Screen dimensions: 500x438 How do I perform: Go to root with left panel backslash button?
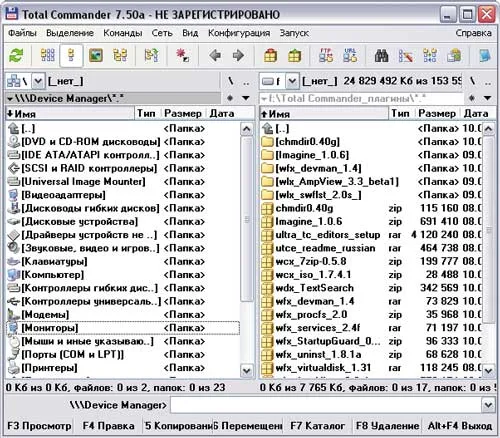pos(230,81)
